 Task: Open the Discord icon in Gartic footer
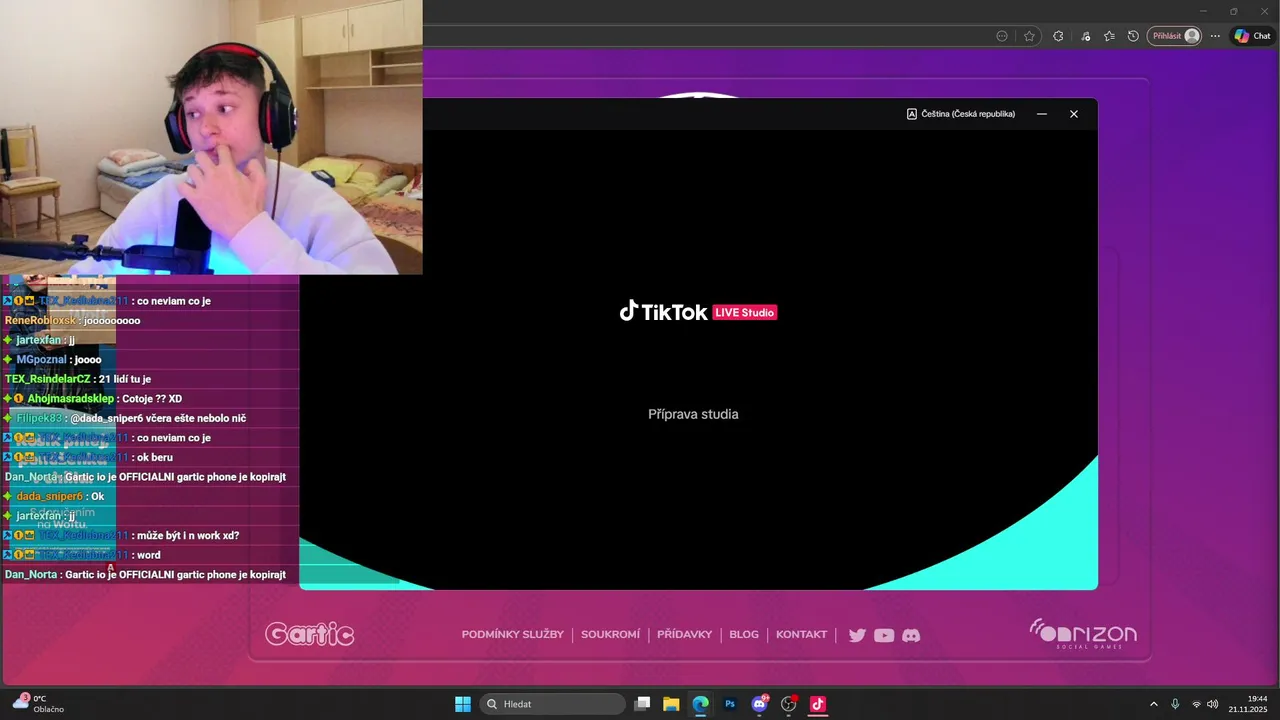(911, 635)
